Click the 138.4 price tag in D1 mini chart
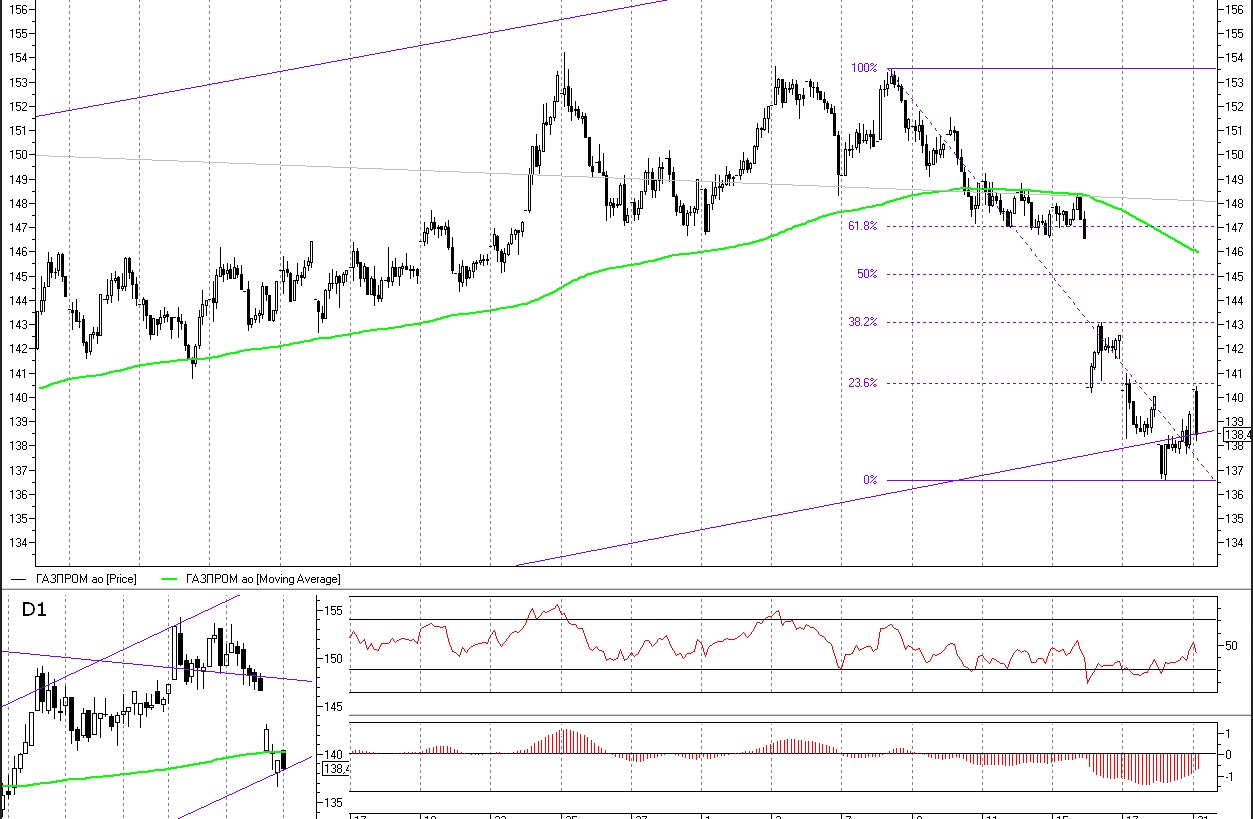1253x819 pixels. [x=336, y=769]
